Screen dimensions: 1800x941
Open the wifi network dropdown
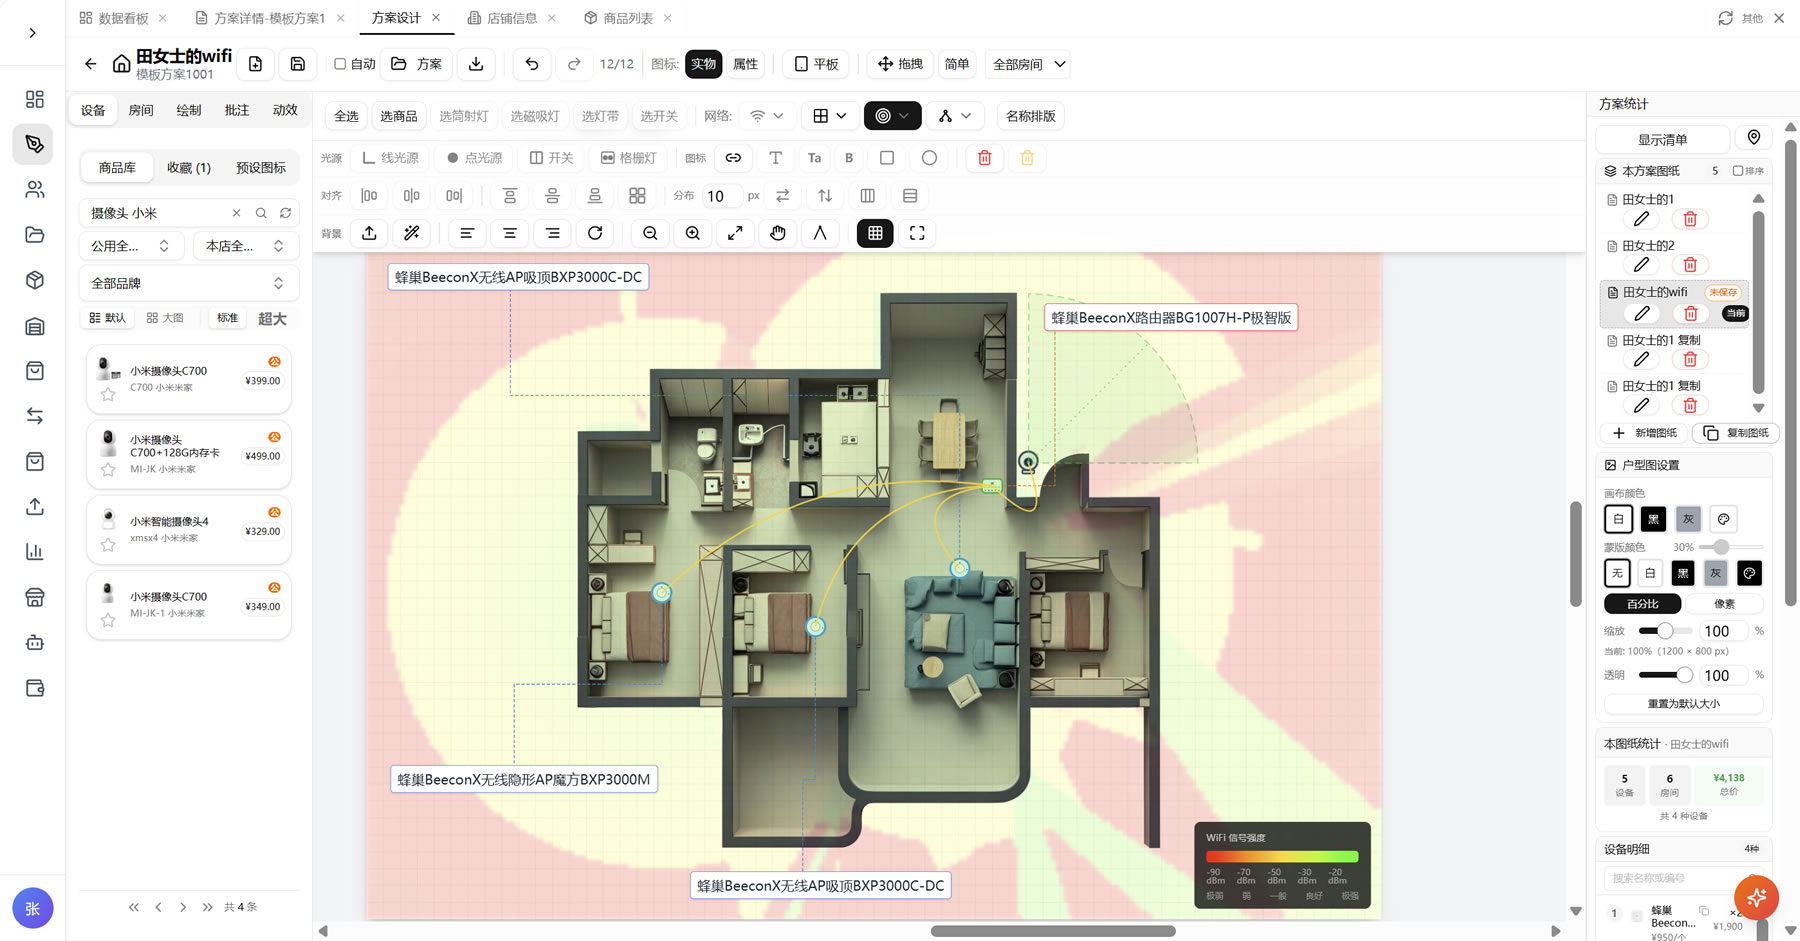click(x=767, y=116)
